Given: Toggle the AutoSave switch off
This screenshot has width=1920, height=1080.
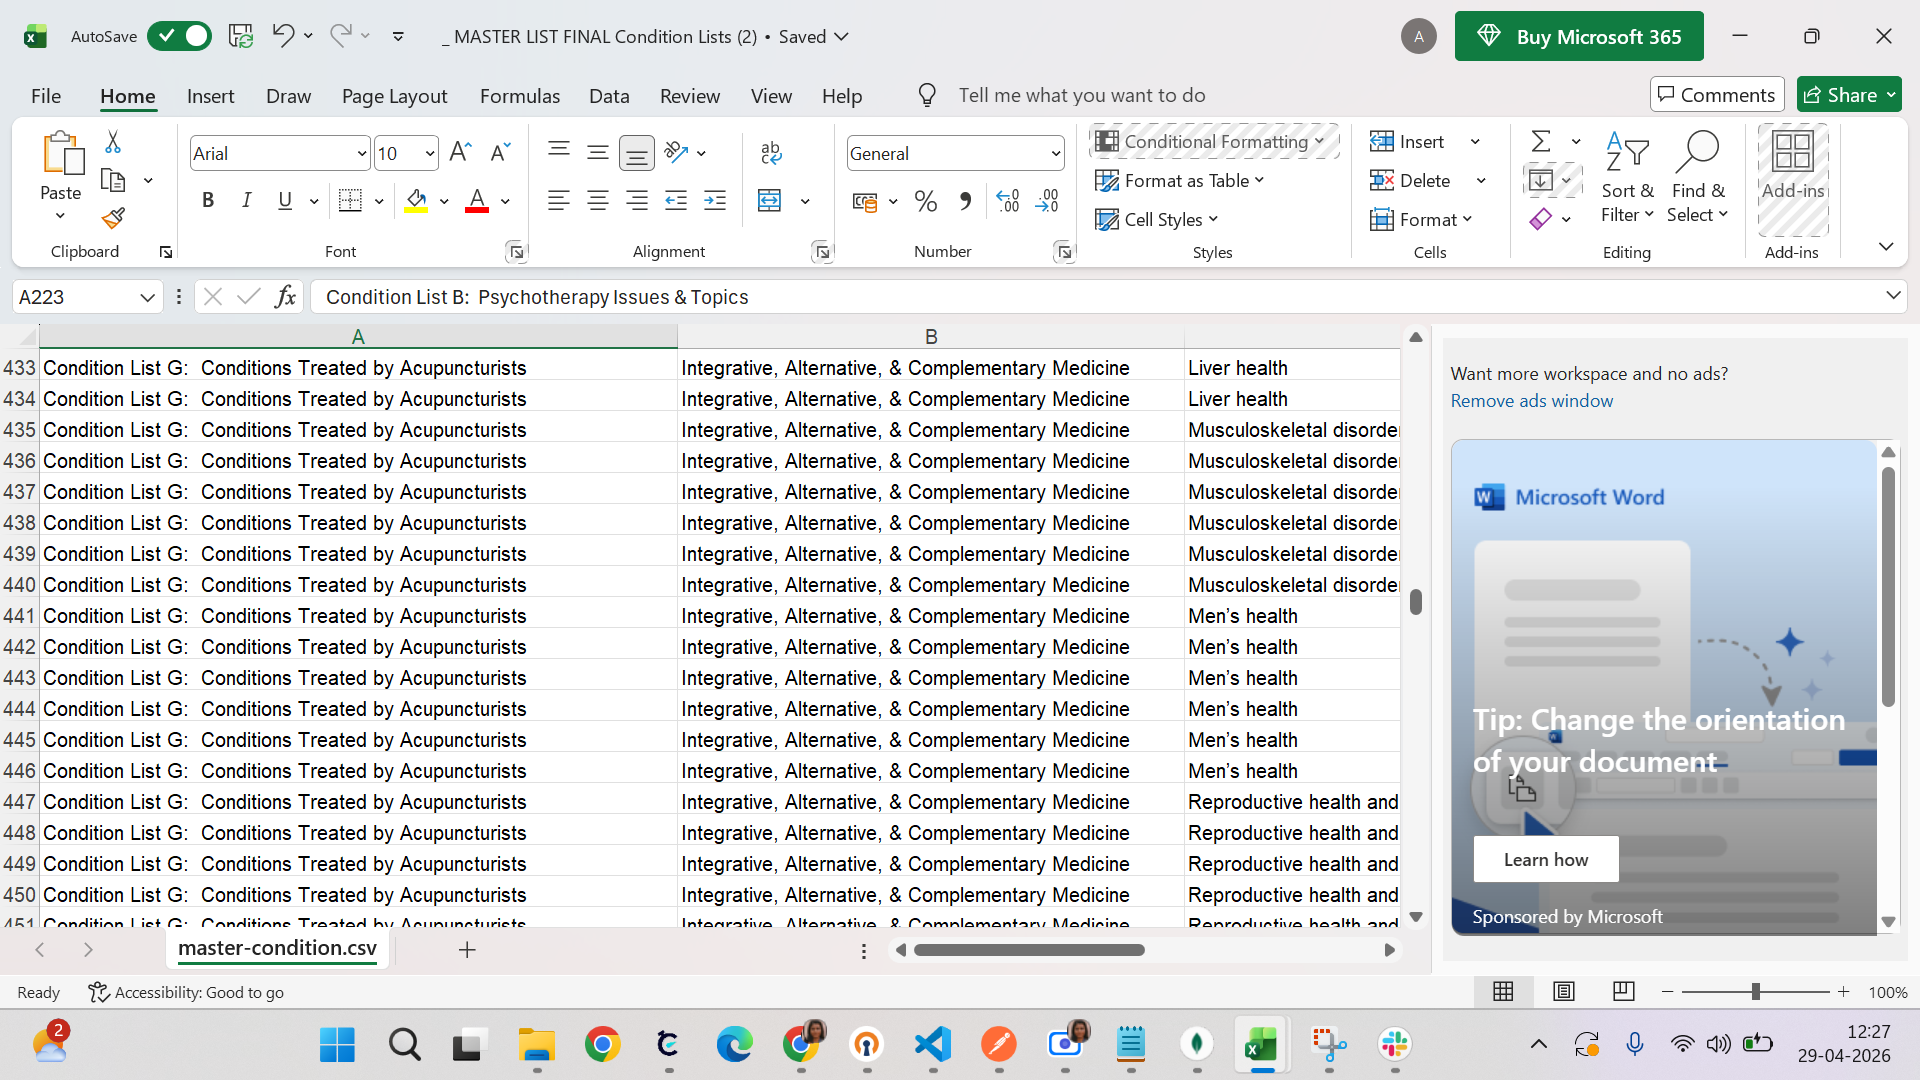Looking at the screenshot, I should [x=179, y=36].
